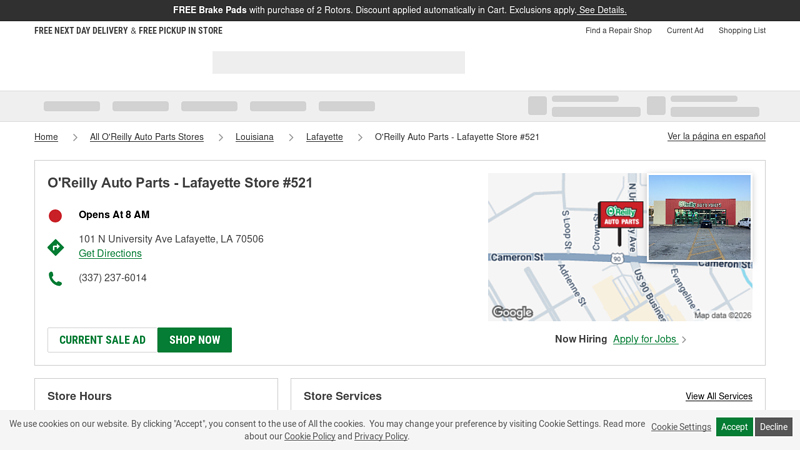Viewport: 800px width, 450px height.
Task: Click the Opens At 8 AM text
Action: pyautogui.click(x=114, y=215)
